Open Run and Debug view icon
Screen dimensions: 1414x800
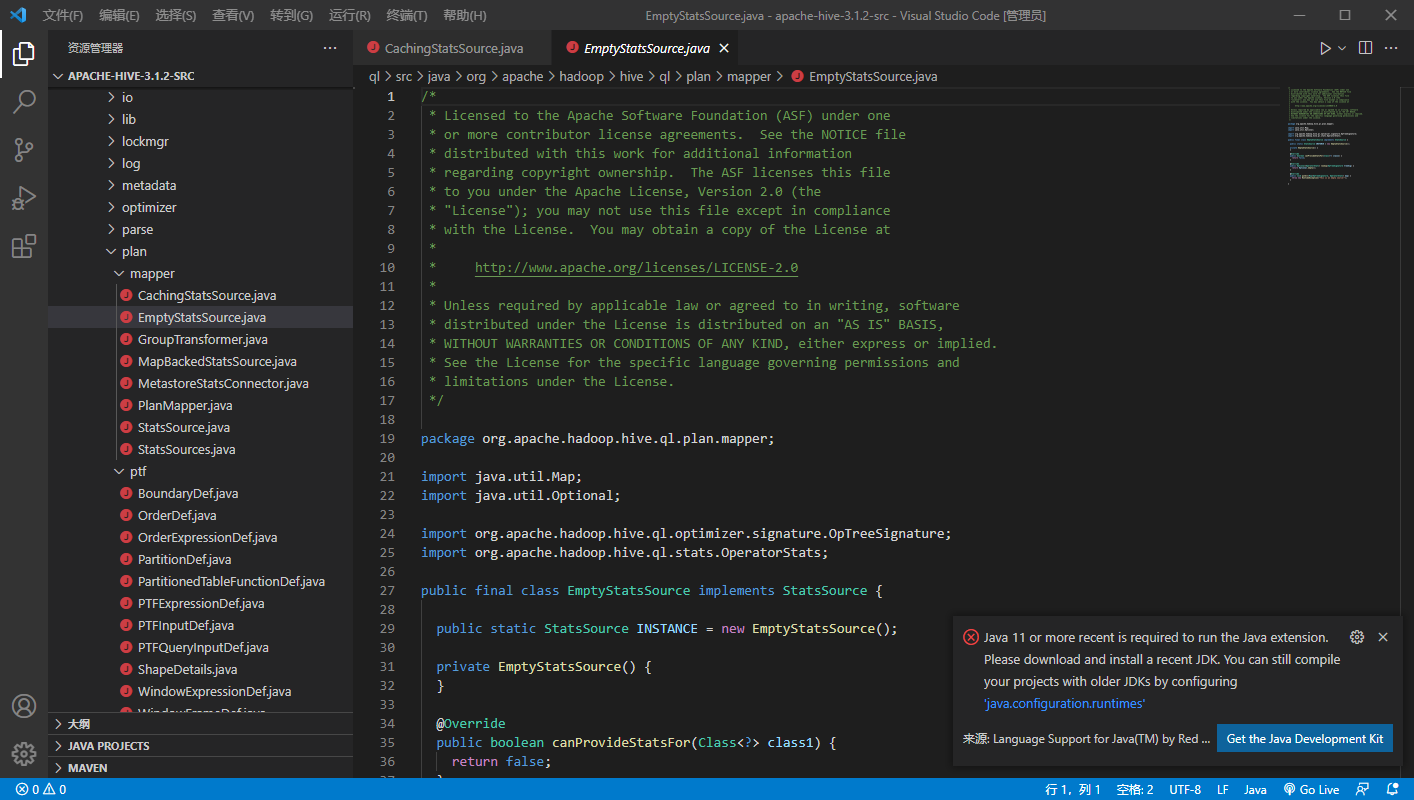pyautogui.click(x=24, y=198)
